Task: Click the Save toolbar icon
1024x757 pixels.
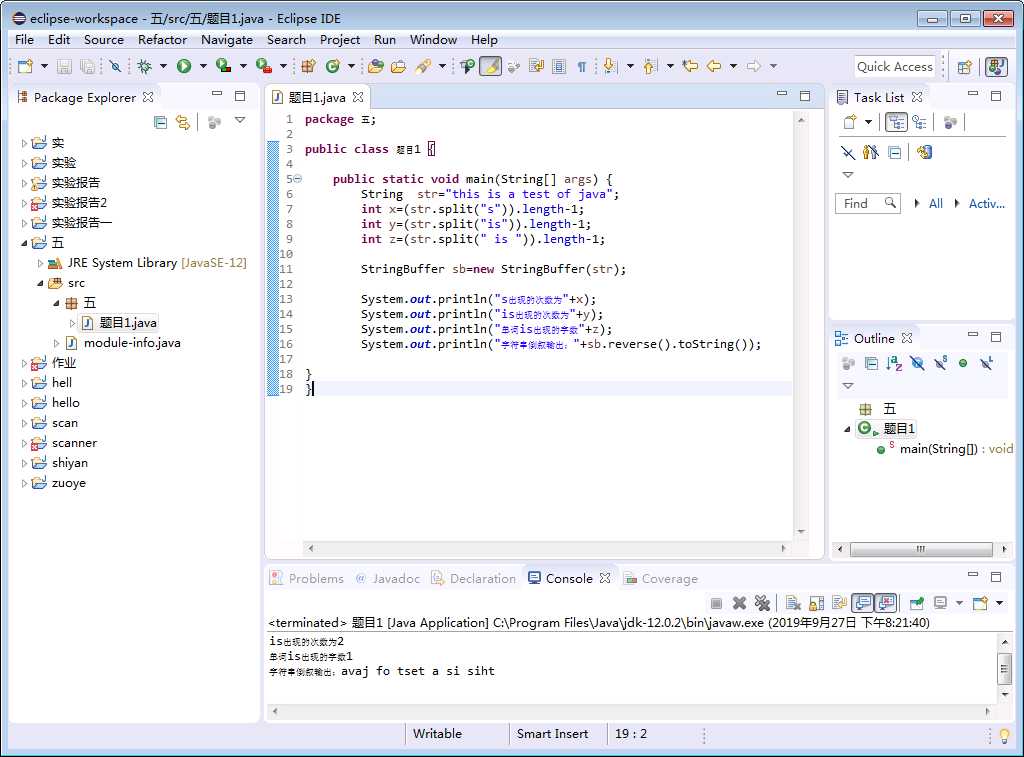Action: (x=64, y=66)
